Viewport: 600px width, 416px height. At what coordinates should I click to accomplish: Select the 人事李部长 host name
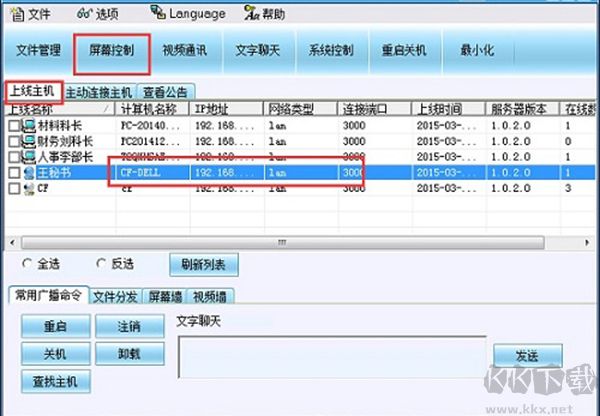coord(65,157)
